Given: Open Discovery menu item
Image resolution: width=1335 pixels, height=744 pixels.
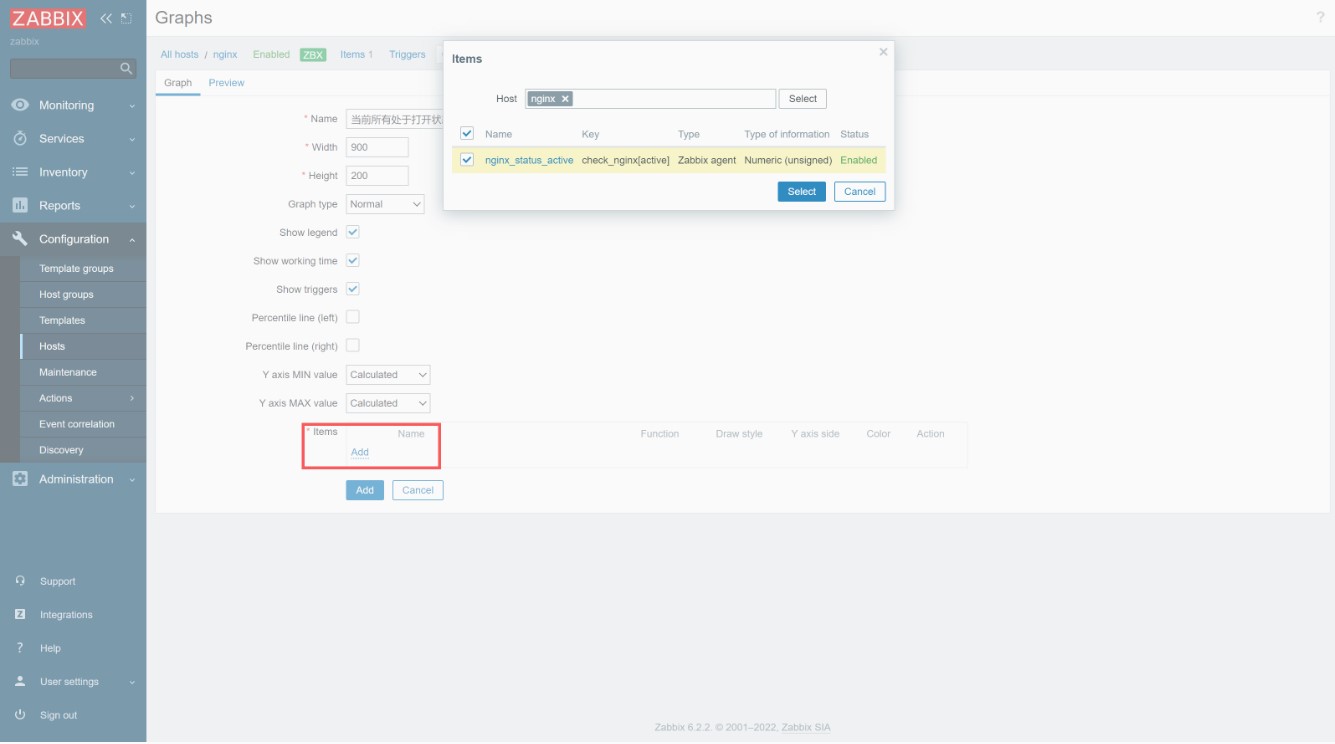Looking at the screenshot, I should tap(61, 450).
